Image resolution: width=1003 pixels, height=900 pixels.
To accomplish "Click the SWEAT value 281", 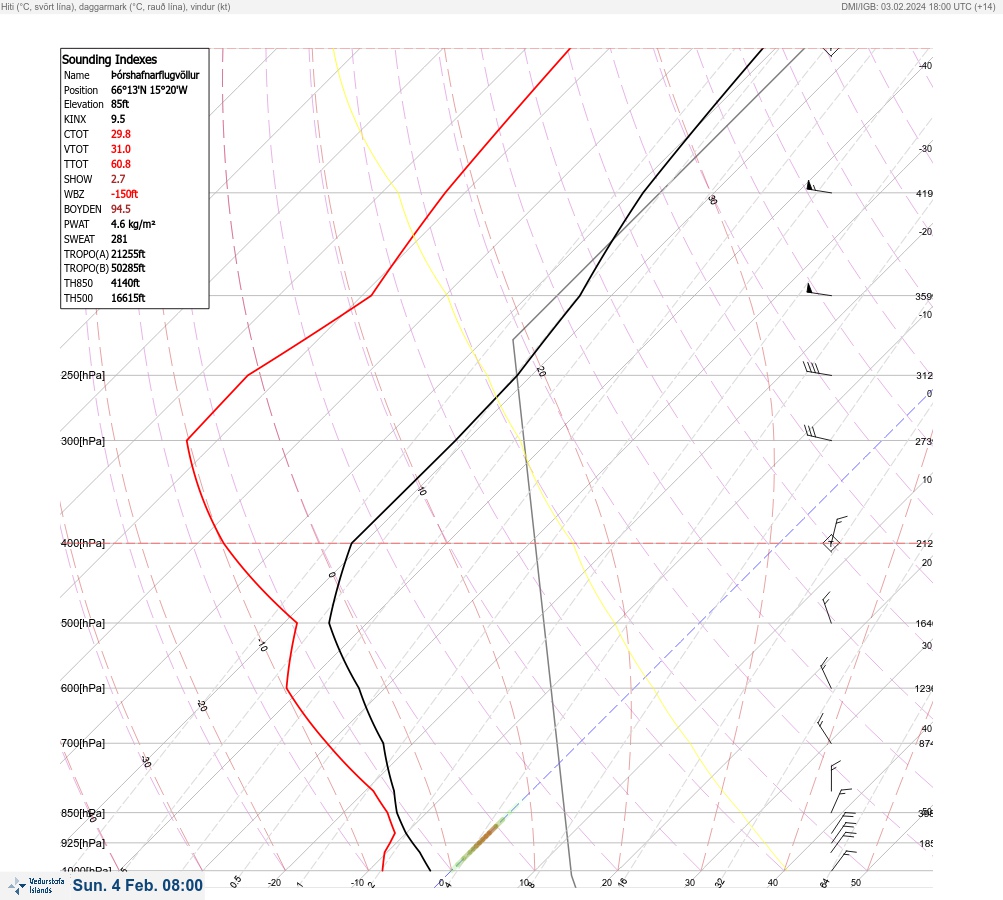I will 119,239.
